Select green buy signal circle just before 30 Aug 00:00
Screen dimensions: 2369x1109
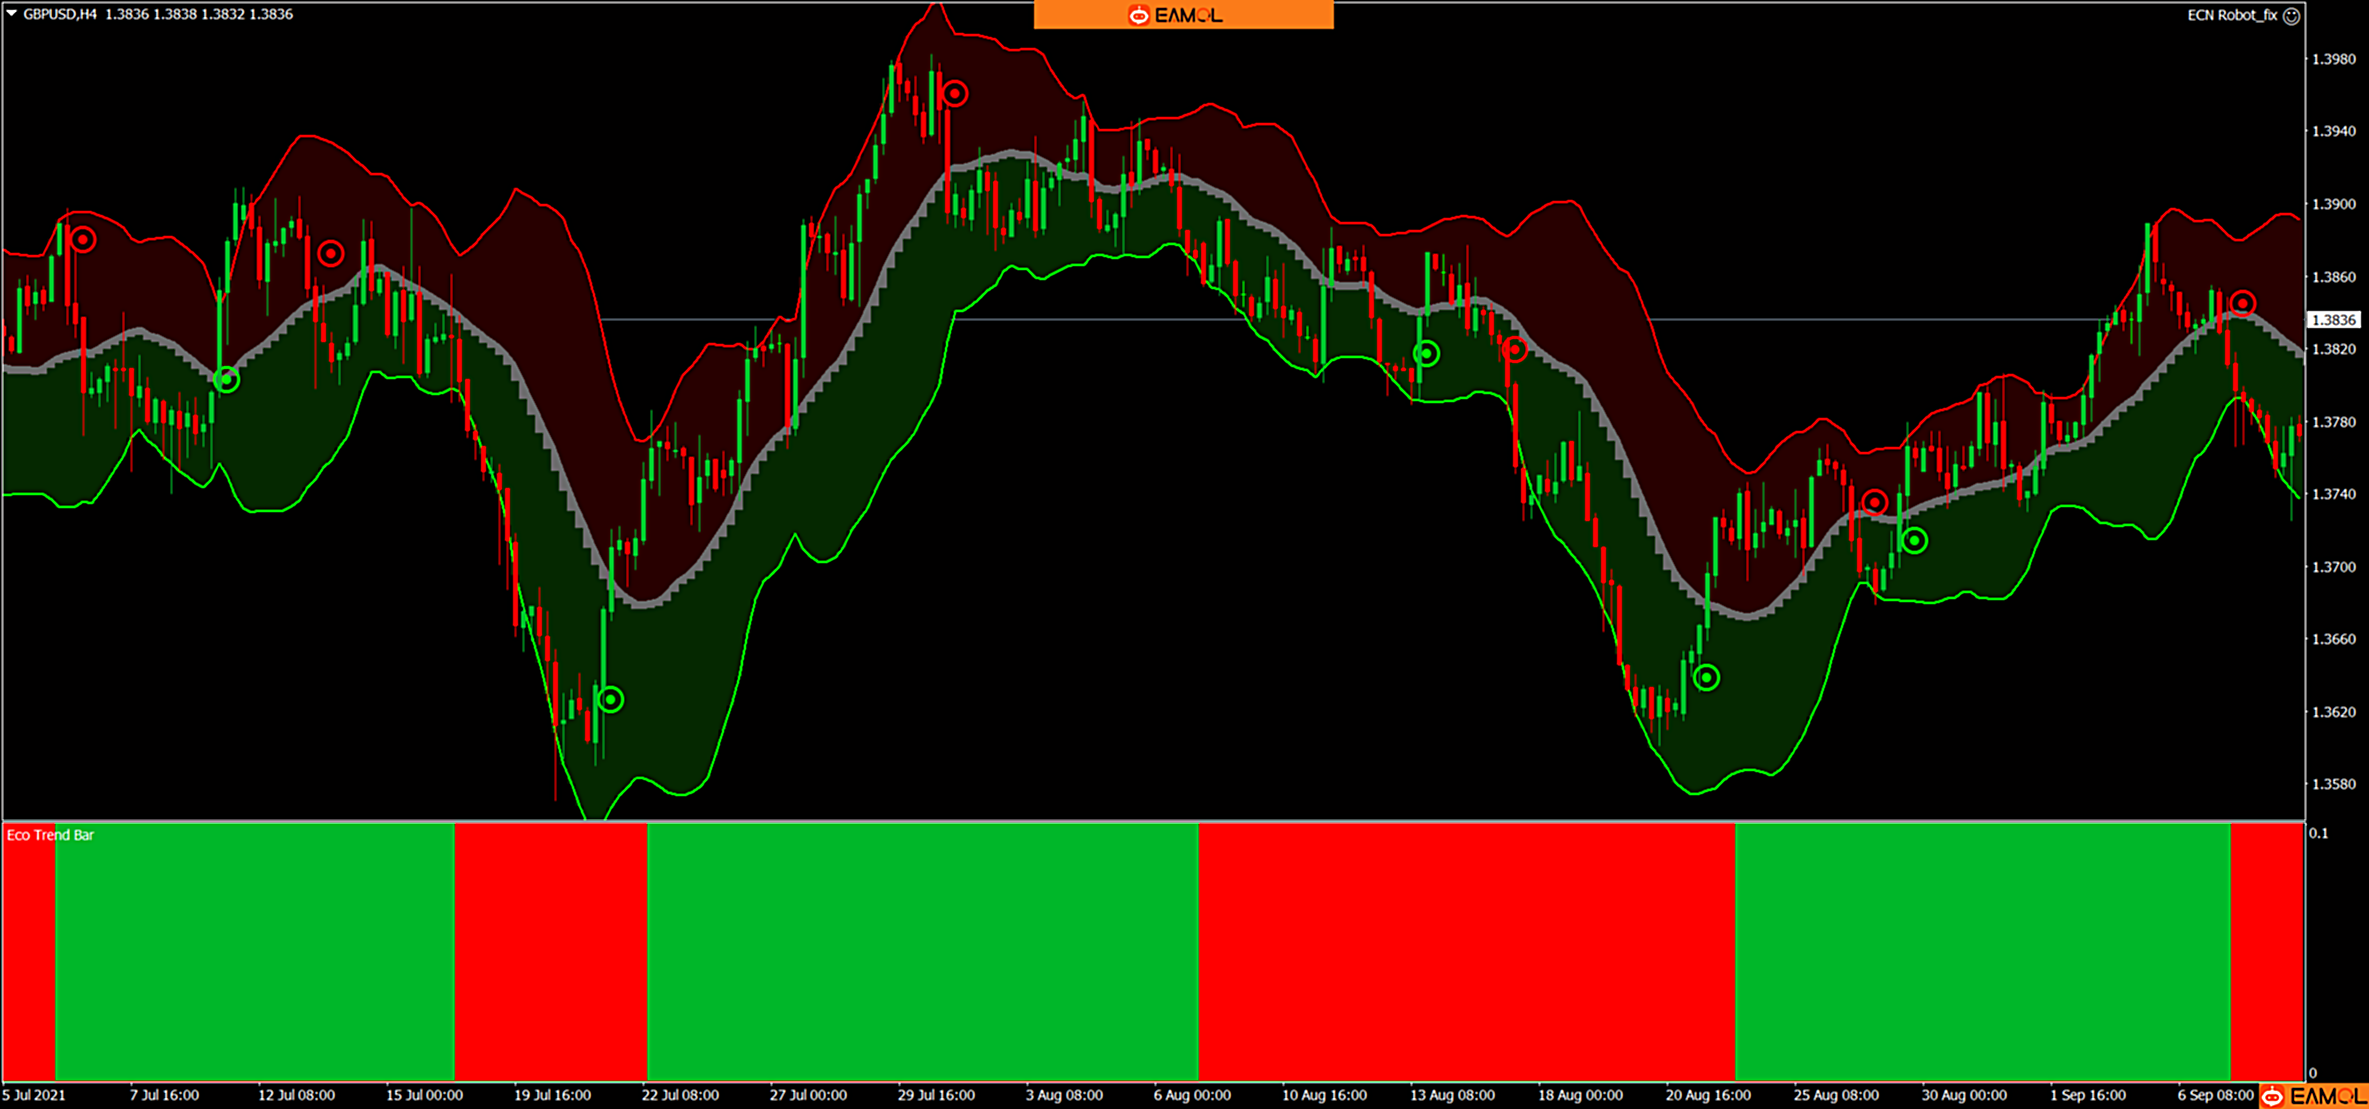(x=1914, y=541)
